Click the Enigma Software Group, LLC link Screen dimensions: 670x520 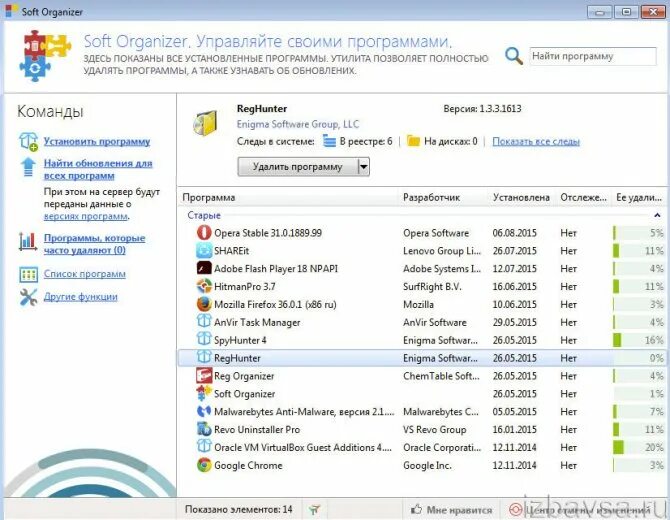(298, 124)
